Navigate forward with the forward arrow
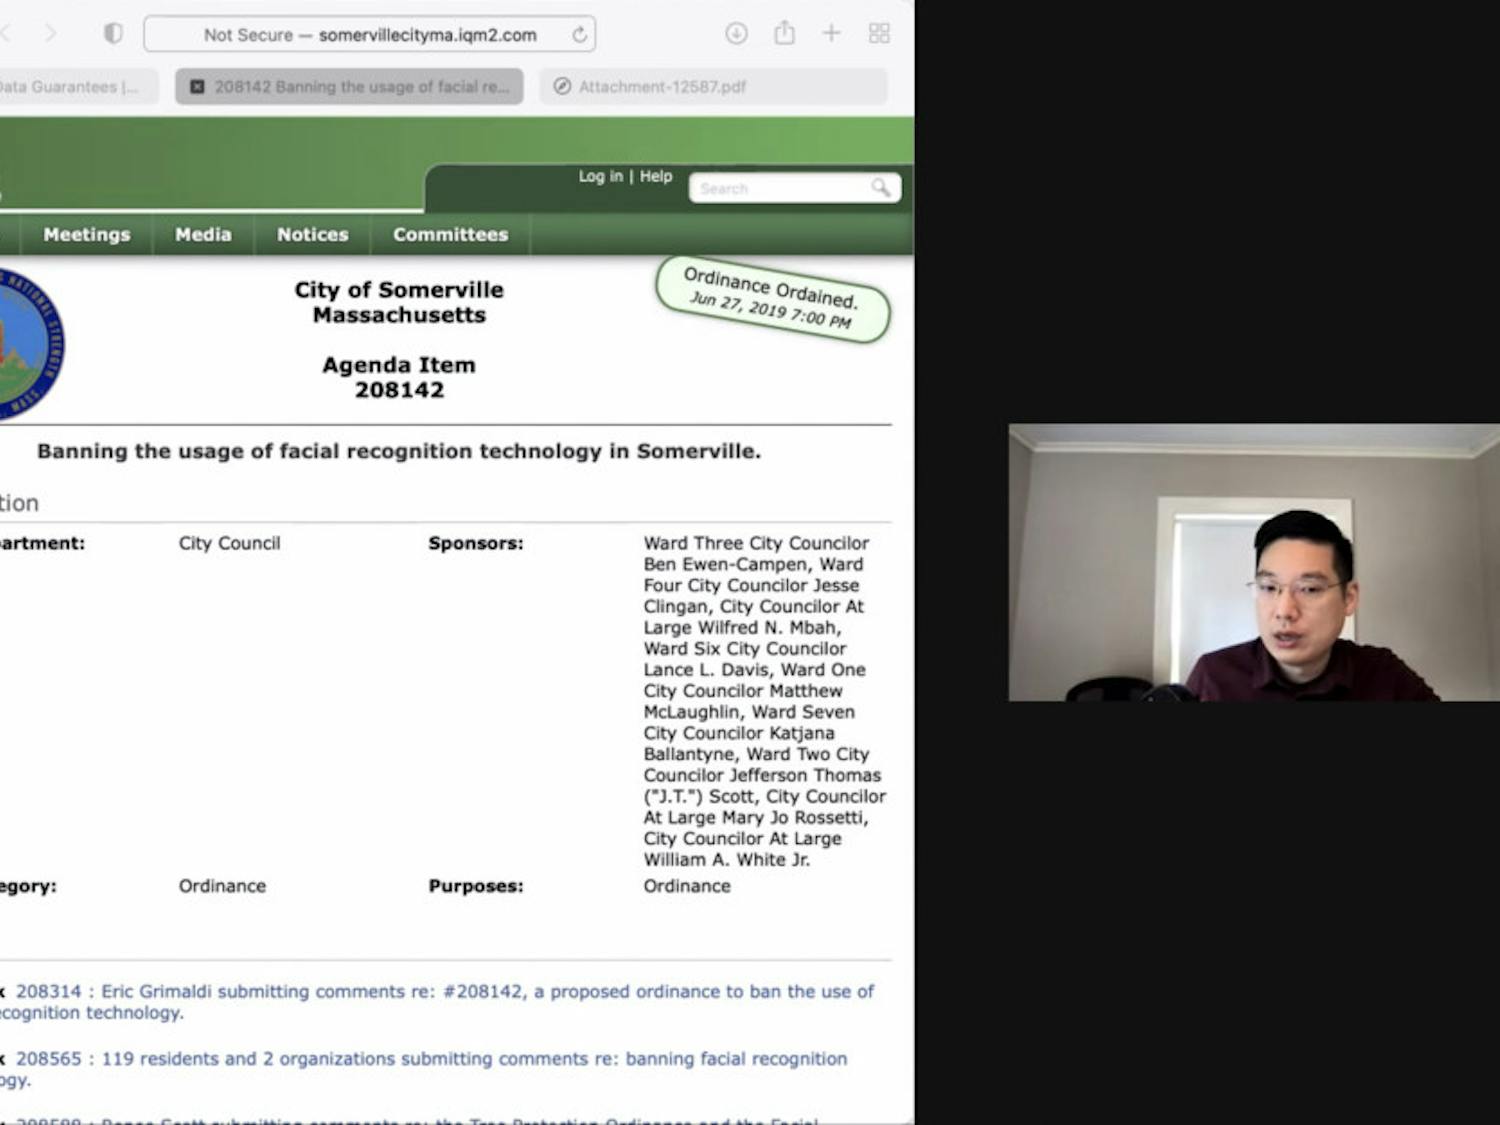The height and width of the screenshot is (1125, 1500). 51,33
